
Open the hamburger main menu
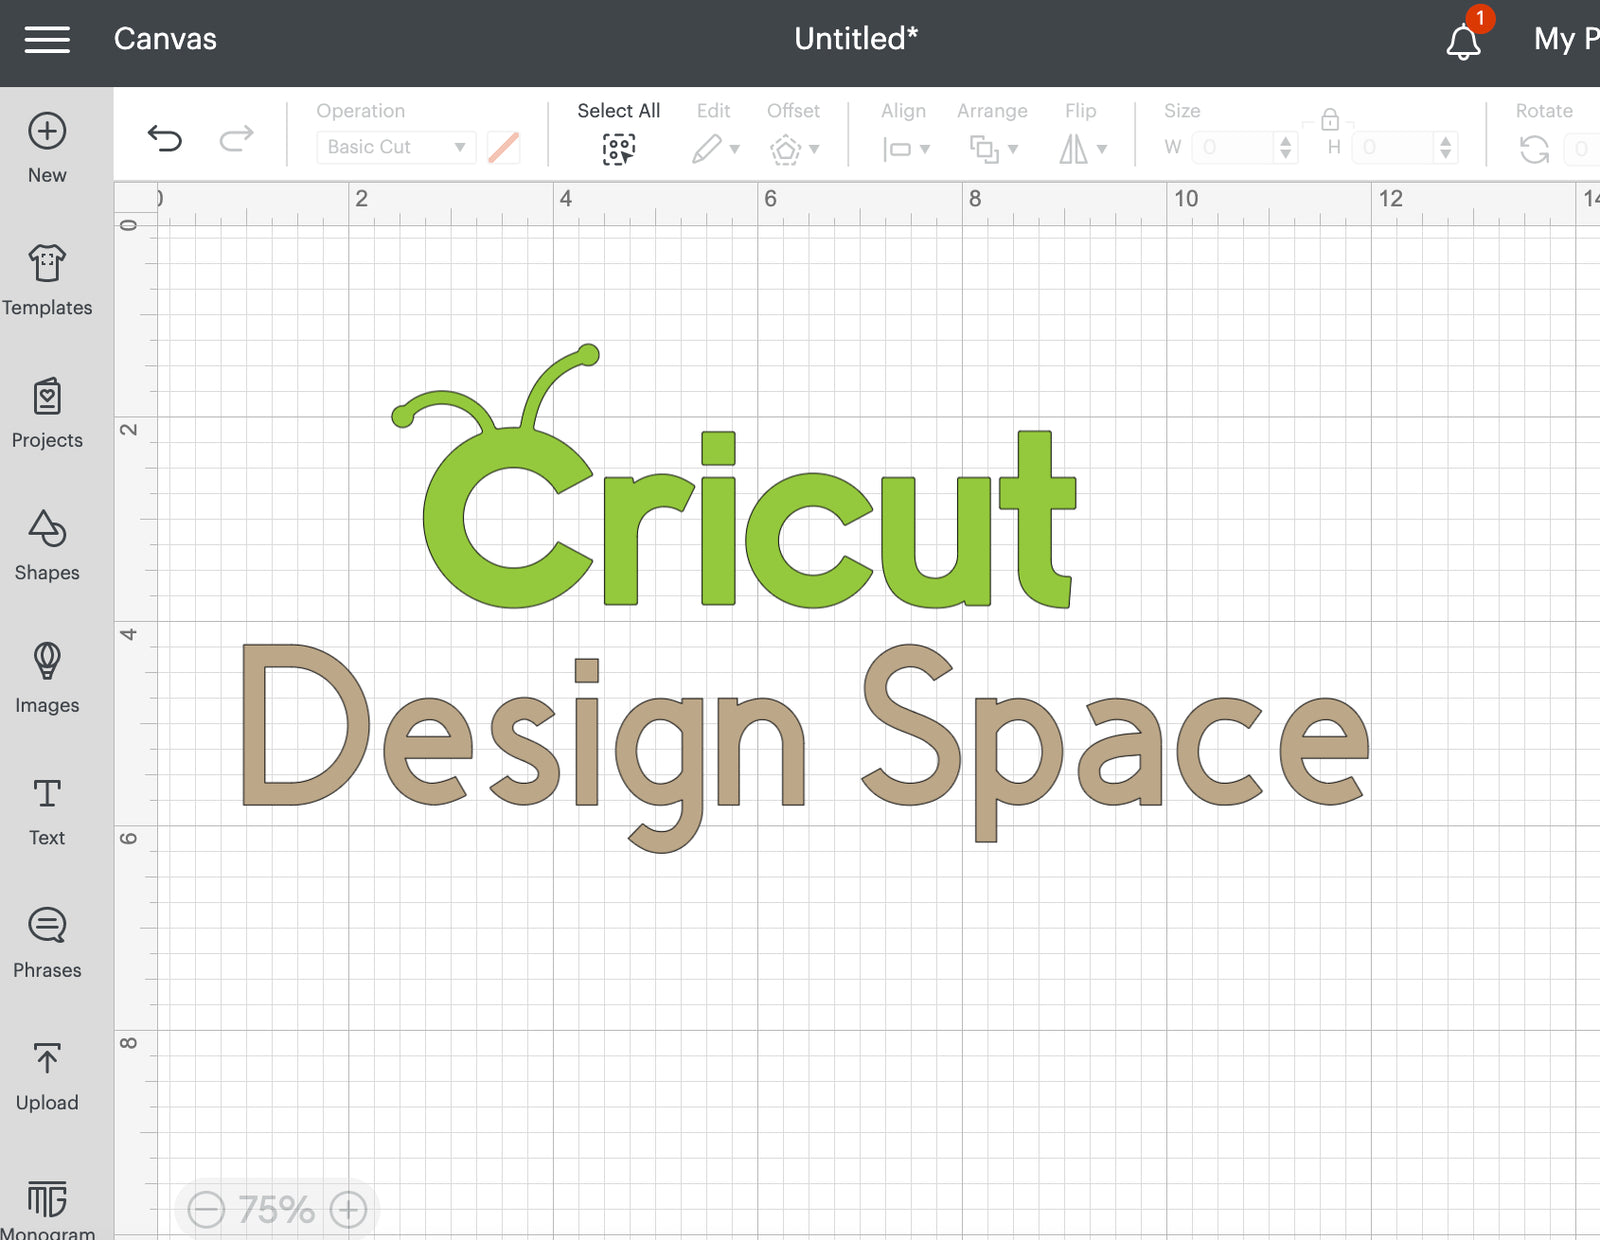[x=47, y=40]
